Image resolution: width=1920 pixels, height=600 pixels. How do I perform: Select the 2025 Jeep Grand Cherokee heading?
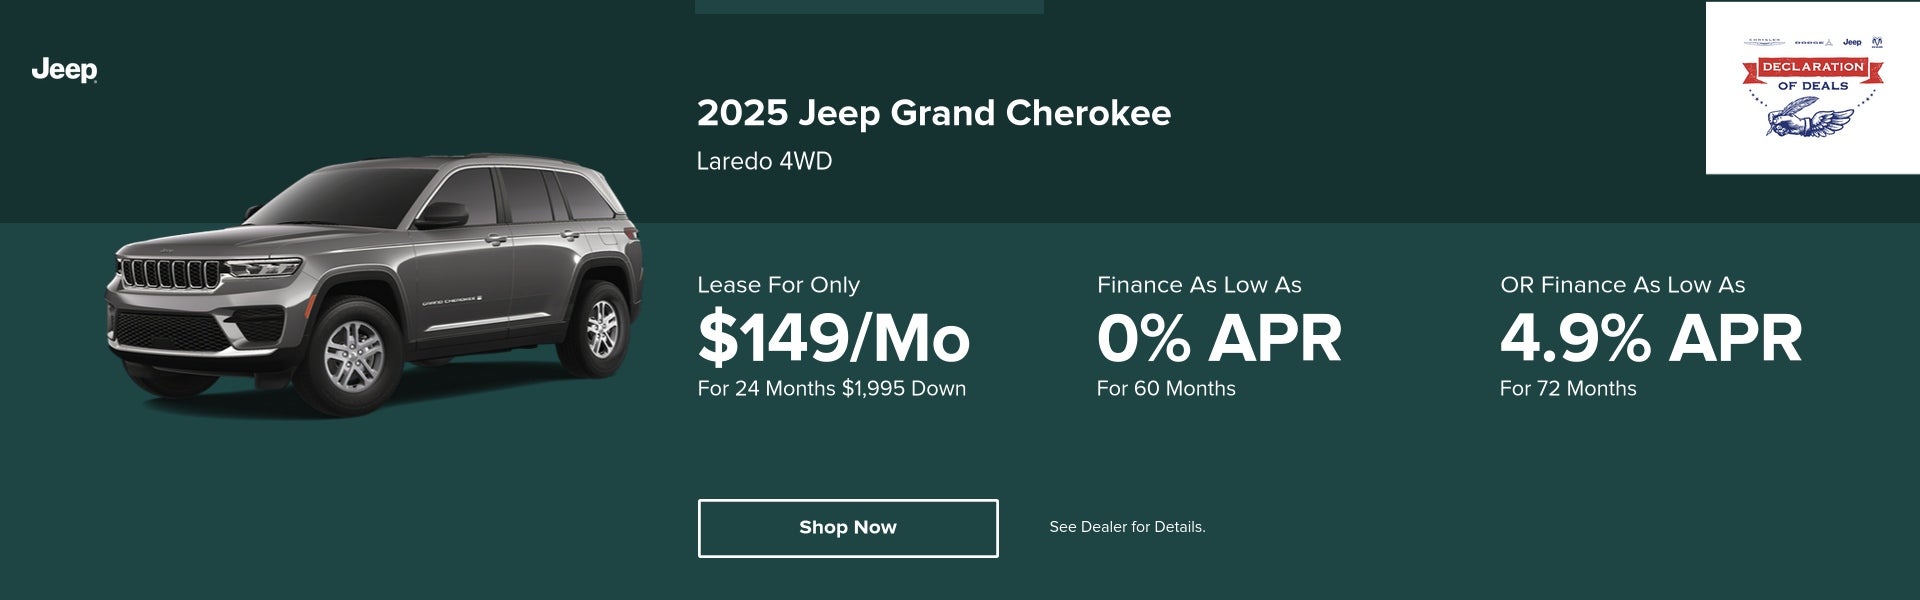click(935, 113)
